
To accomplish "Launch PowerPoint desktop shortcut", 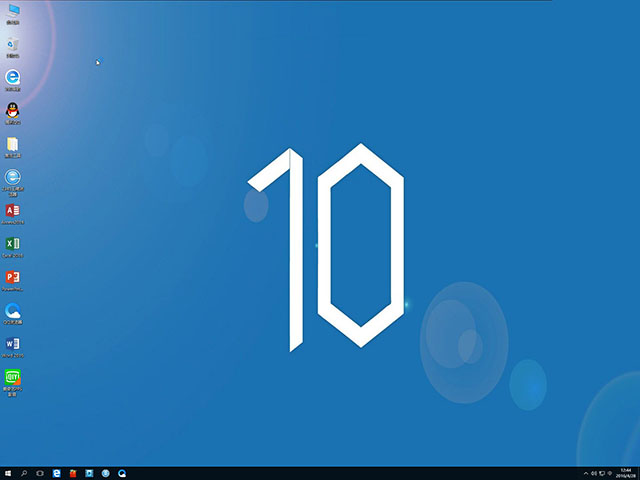I will tap(13, 277).
